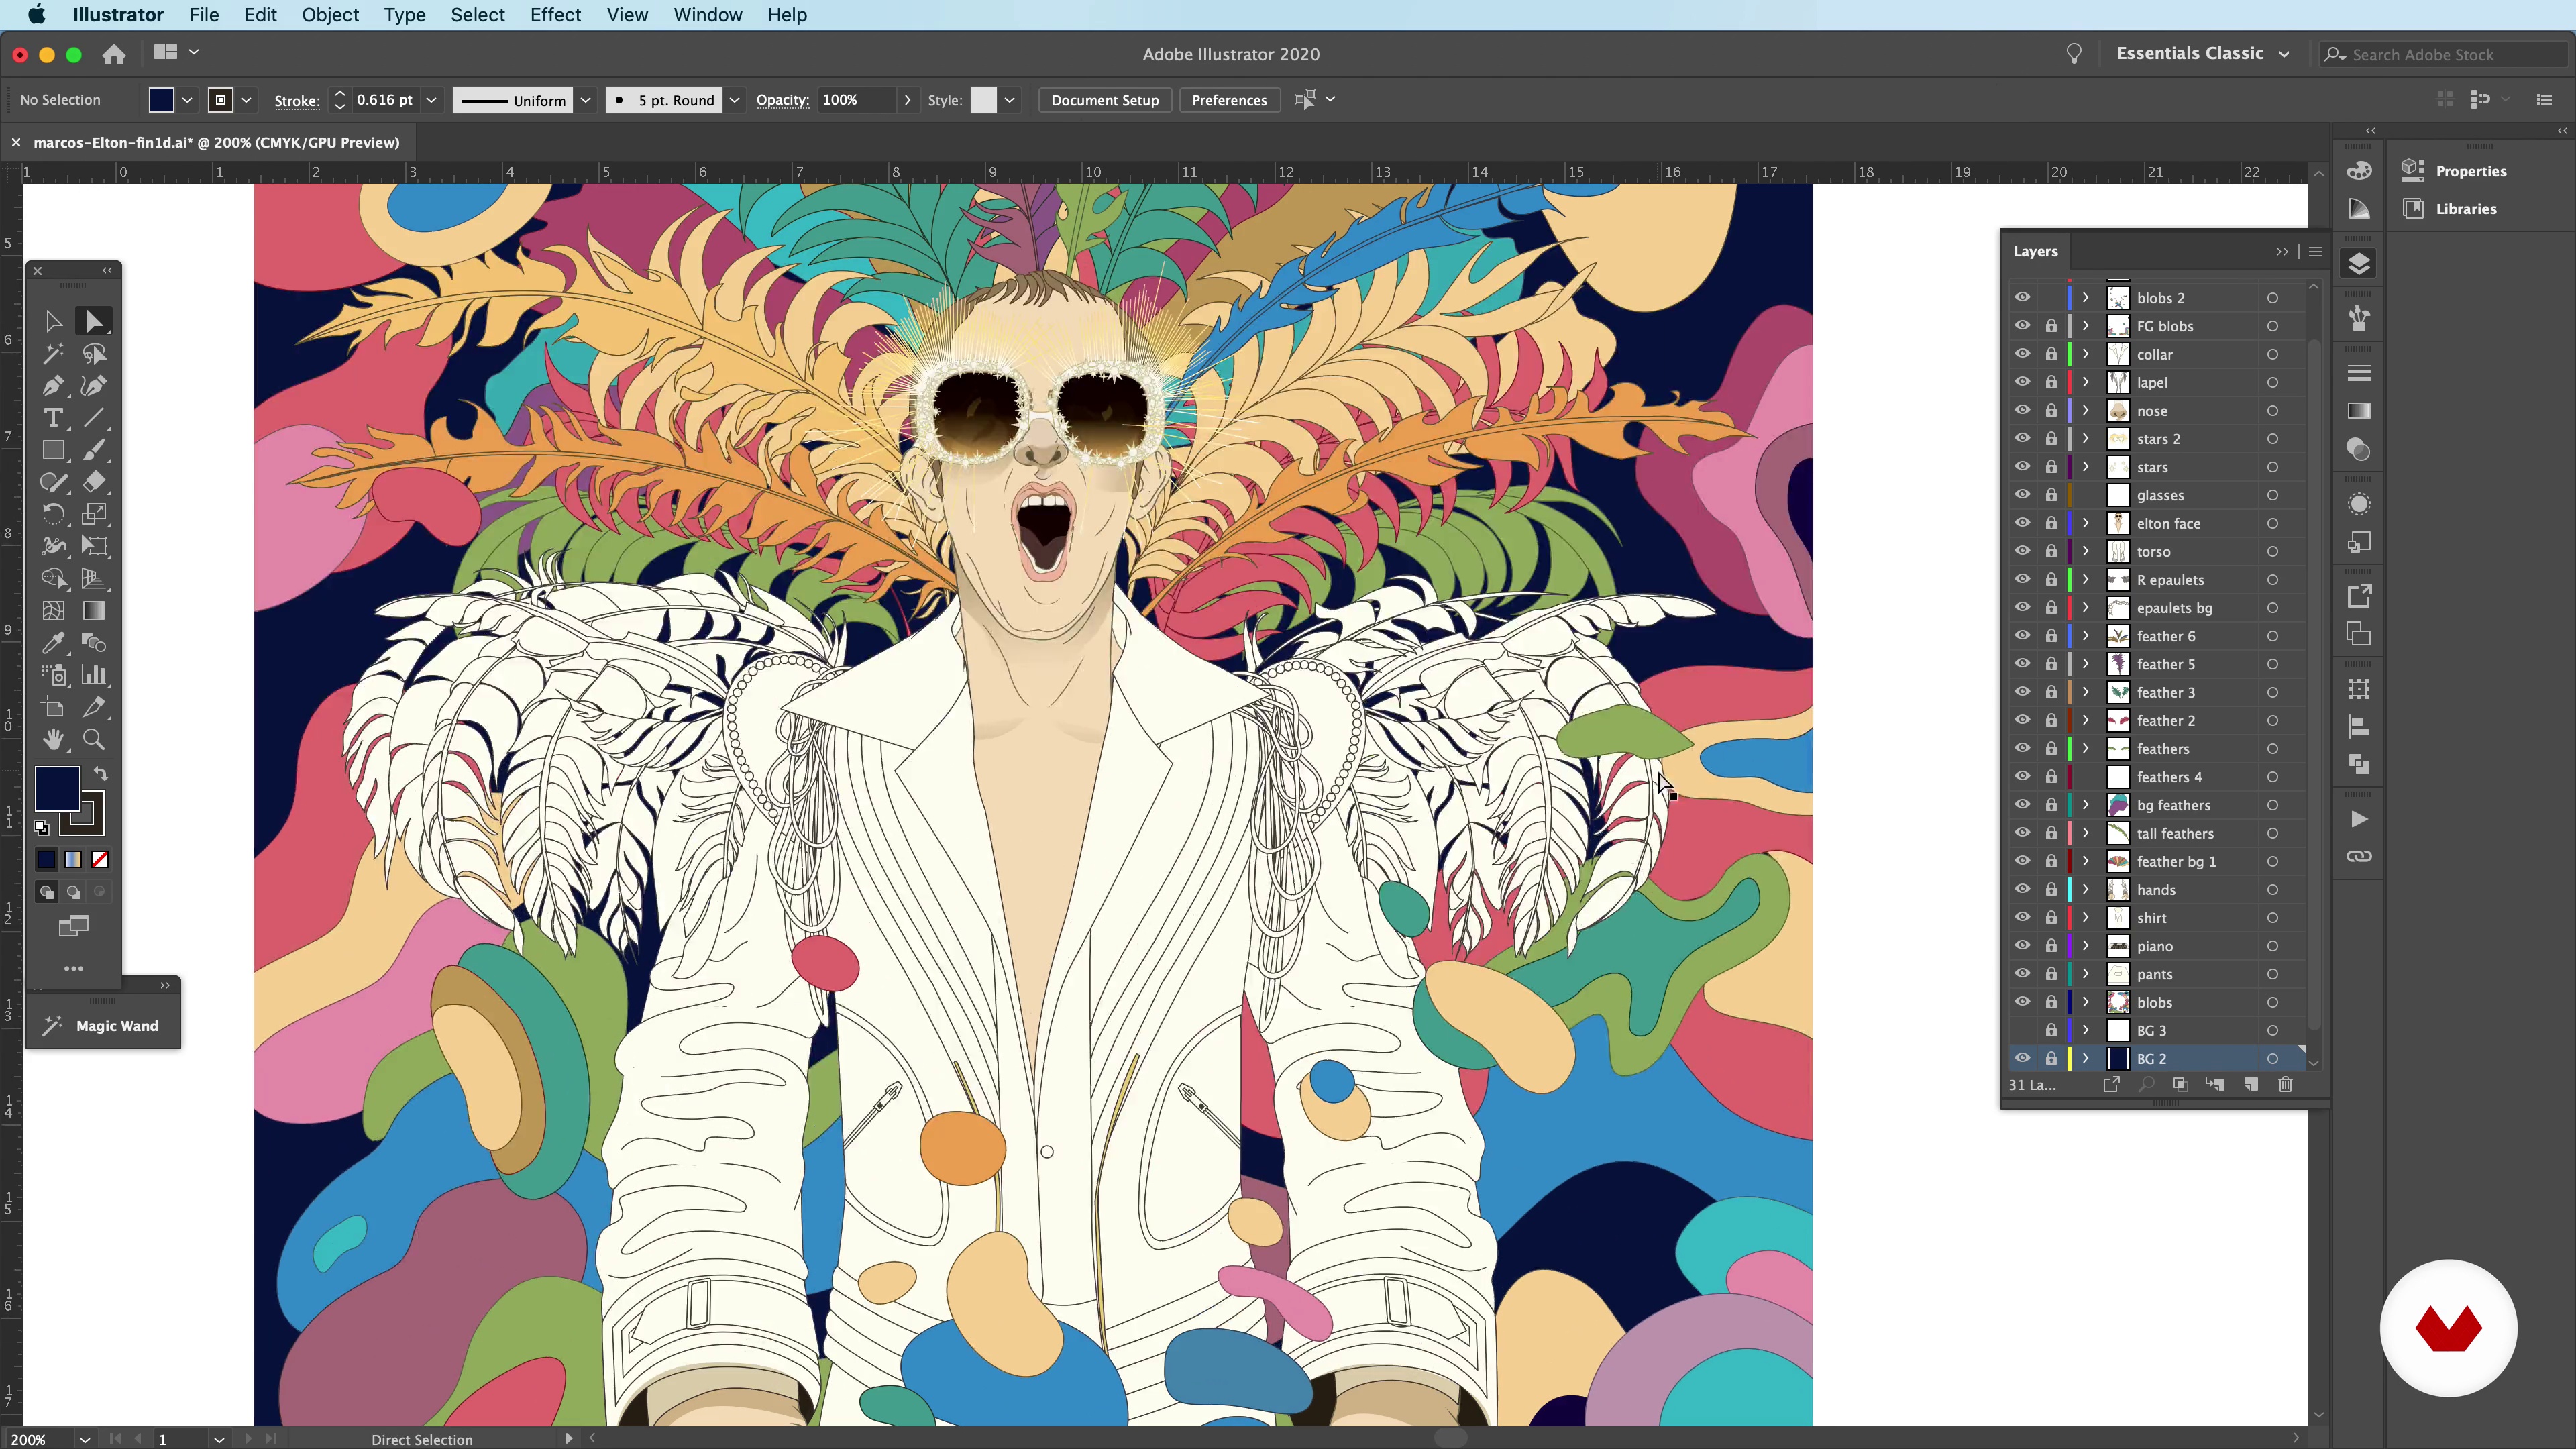Click the Opacity 100% value field
Viewport: 2576px width, 1449px height.
[857, 100]
